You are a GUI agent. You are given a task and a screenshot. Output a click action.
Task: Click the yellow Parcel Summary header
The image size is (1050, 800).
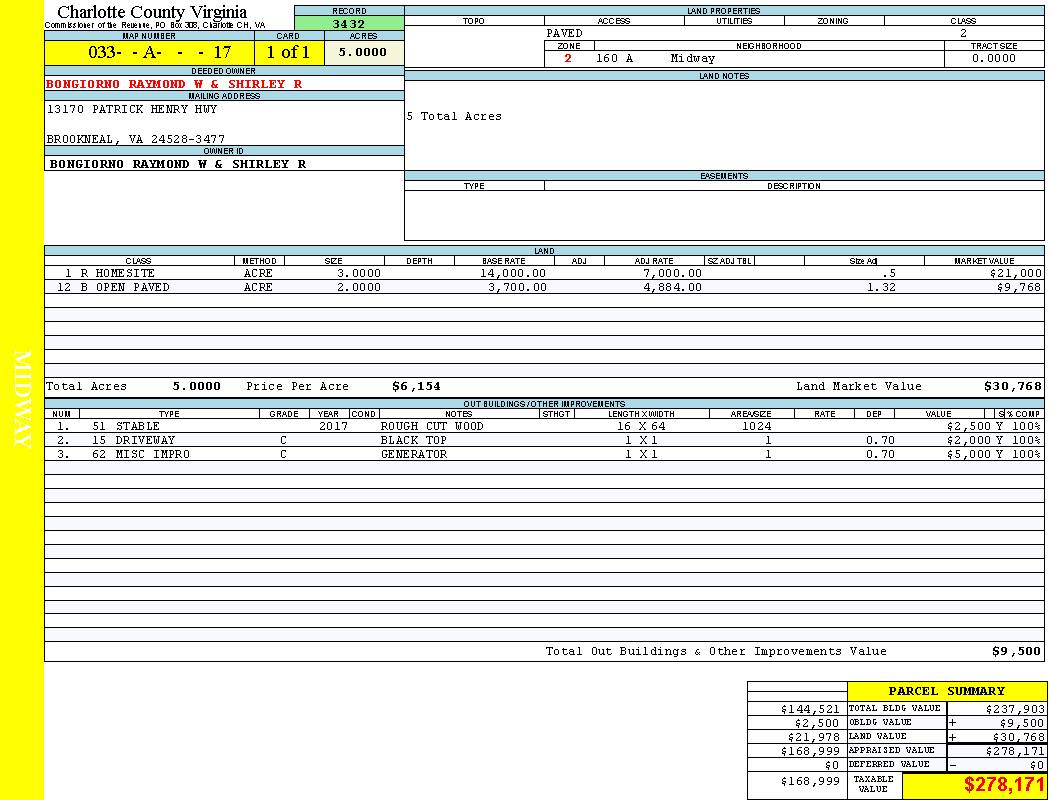(946, 691)
